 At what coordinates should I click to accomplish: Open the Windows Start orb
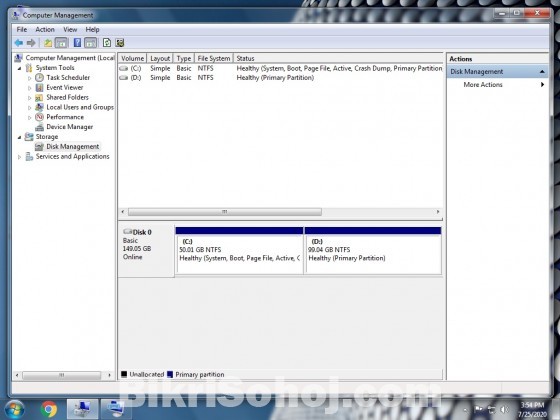click(x=14, y=409)
